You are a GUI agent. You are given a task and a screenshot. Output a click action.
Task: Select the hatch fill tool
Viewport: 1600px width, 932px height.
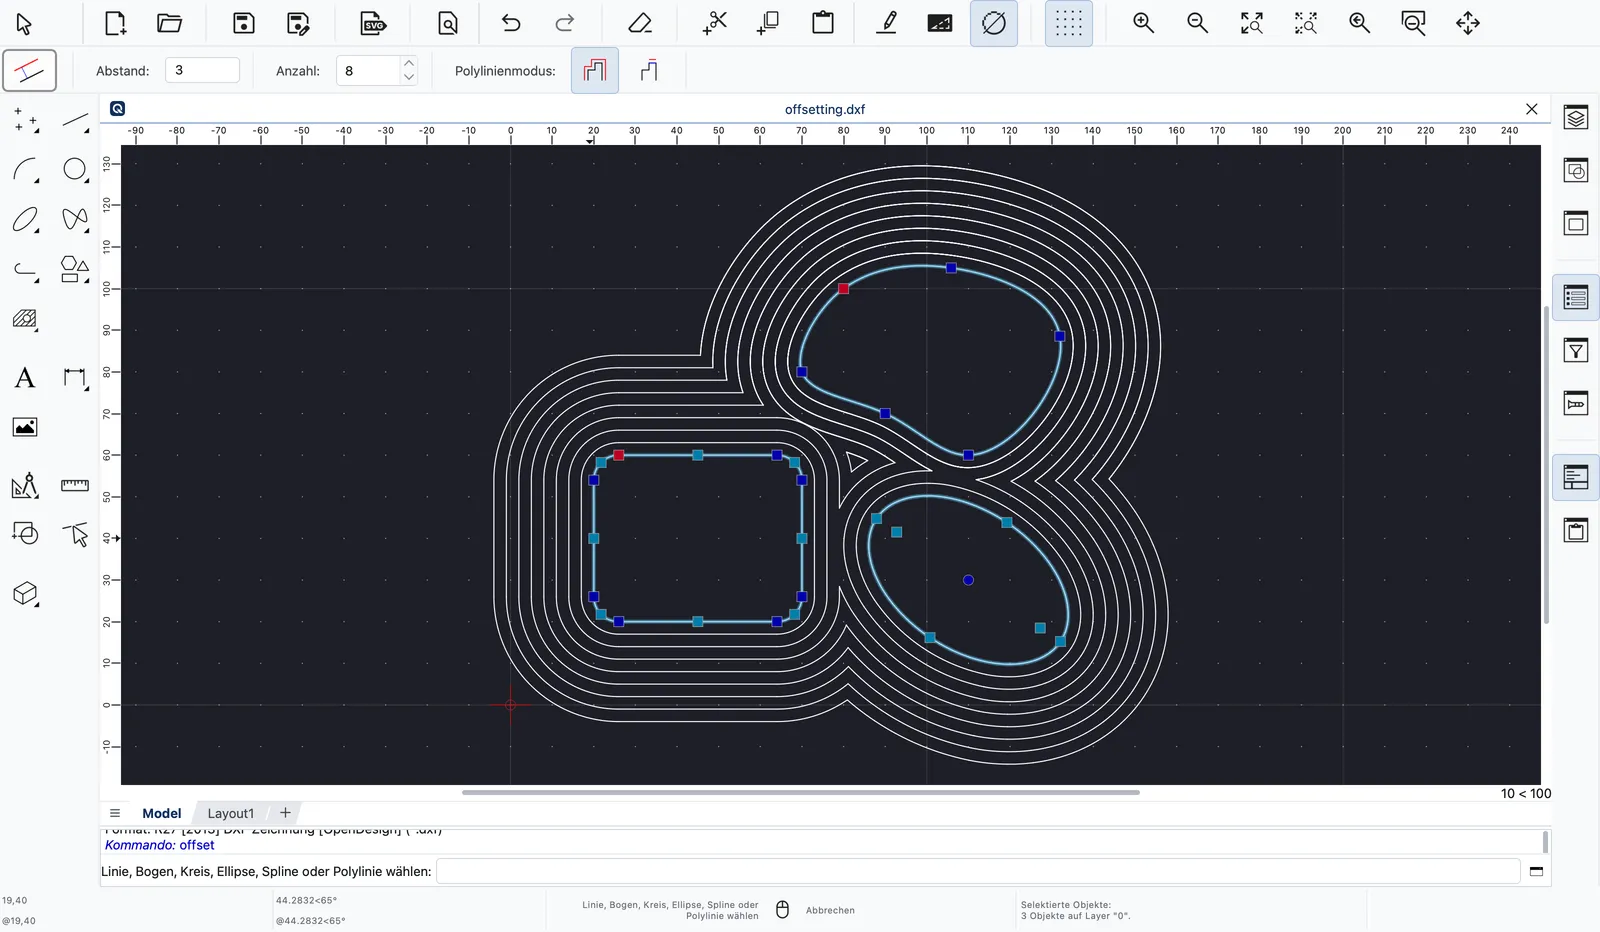[25, 320]
